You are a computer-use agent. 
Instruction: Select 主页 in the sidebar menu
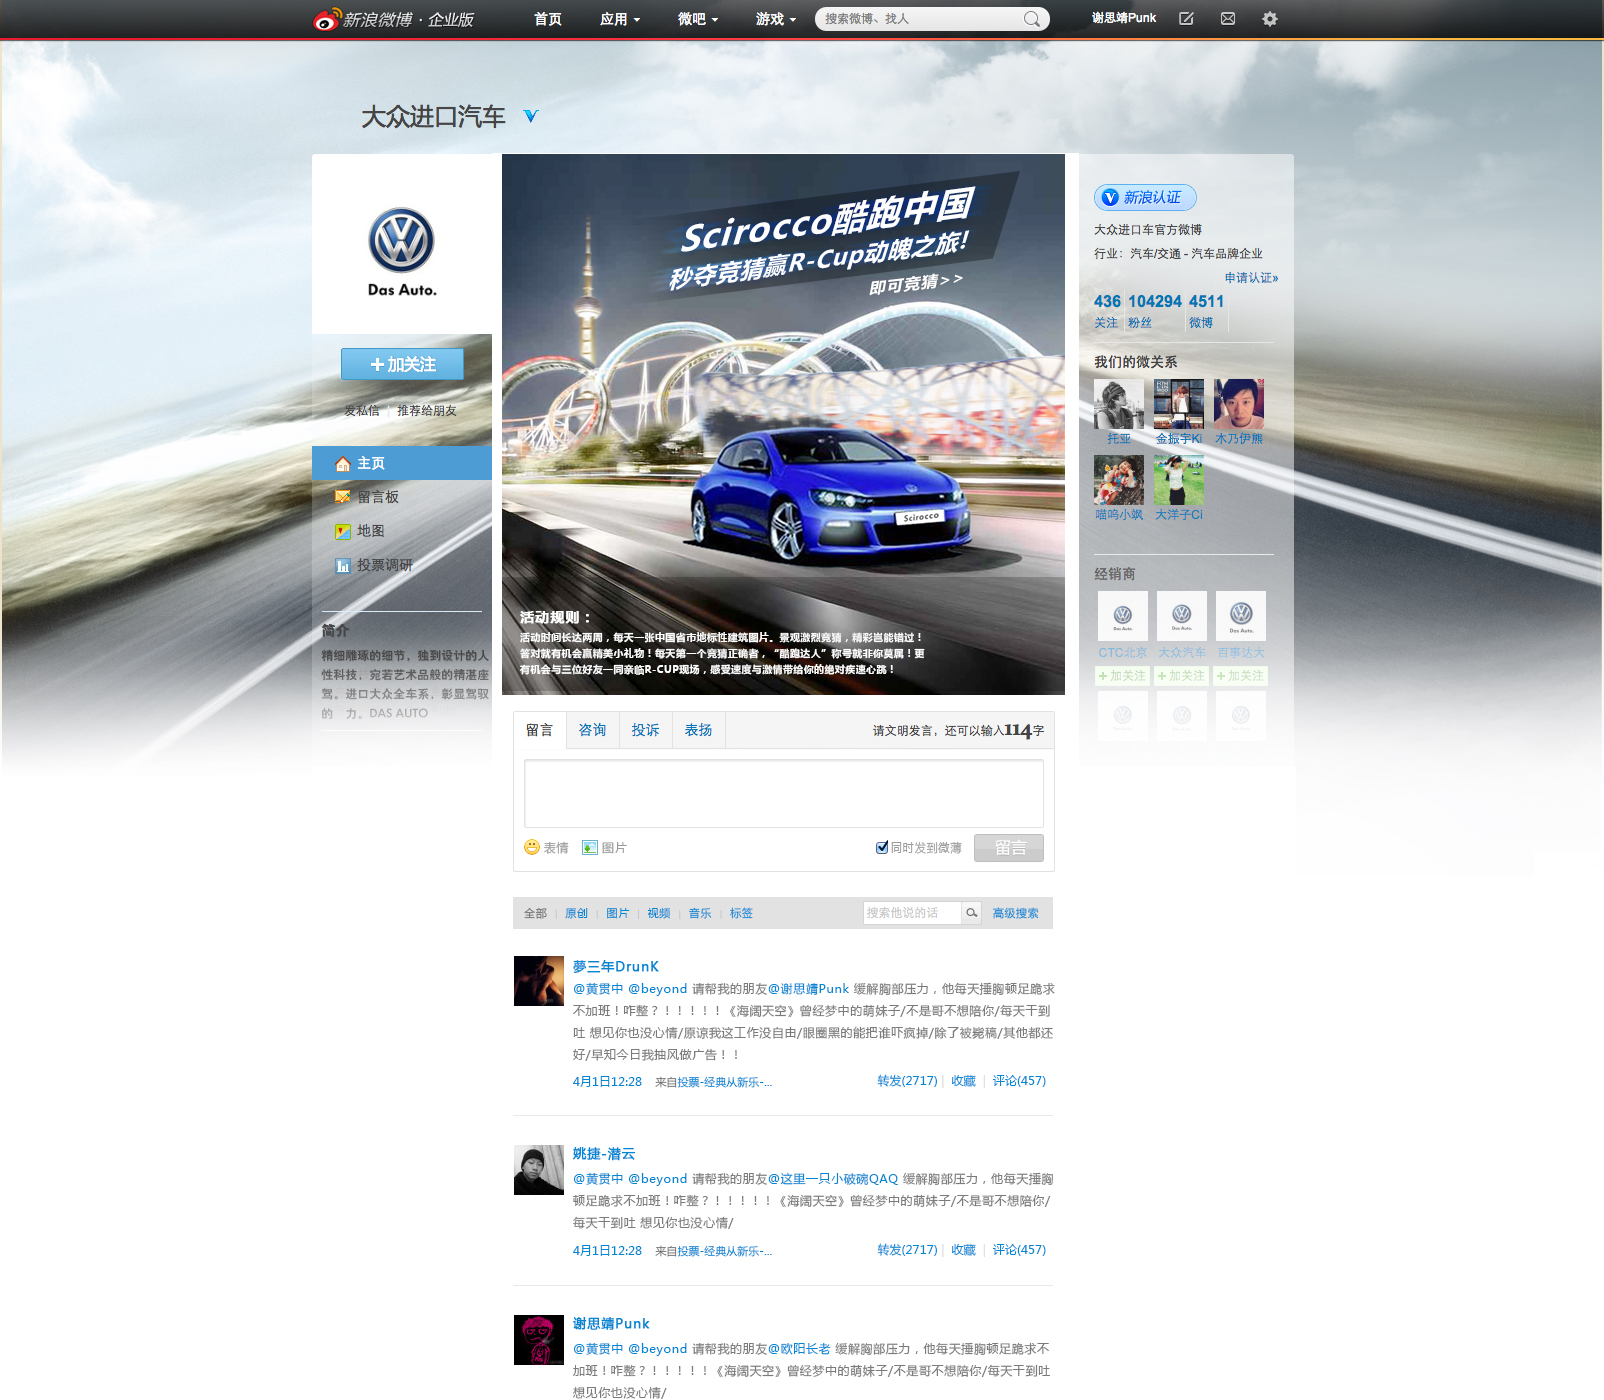tap(402, 463)
